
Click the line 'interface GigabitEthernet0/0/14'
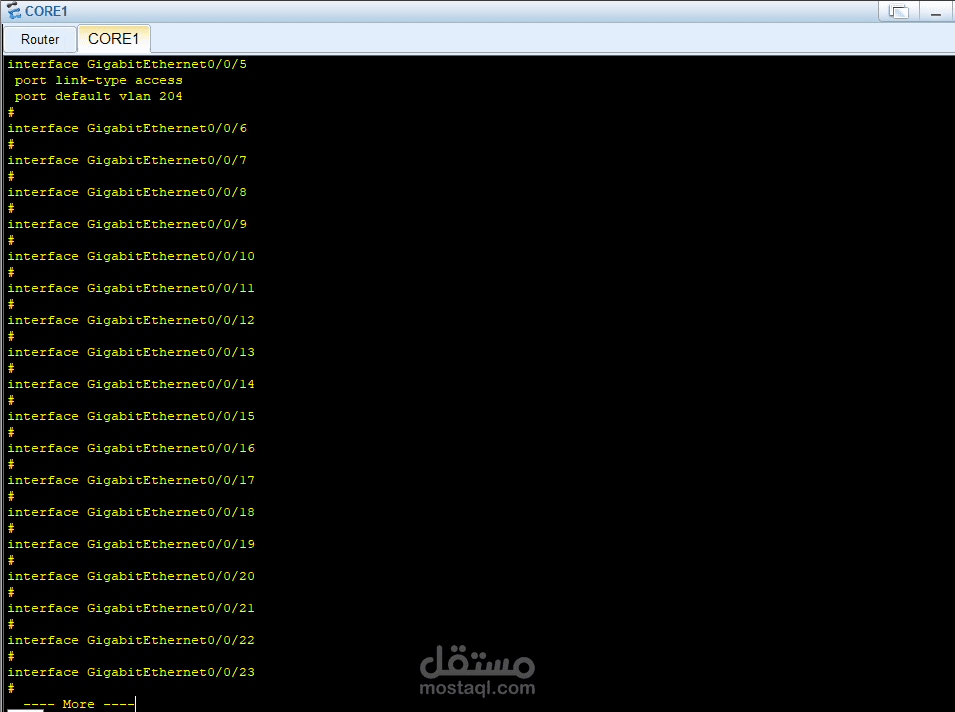(x=131, y=384)
